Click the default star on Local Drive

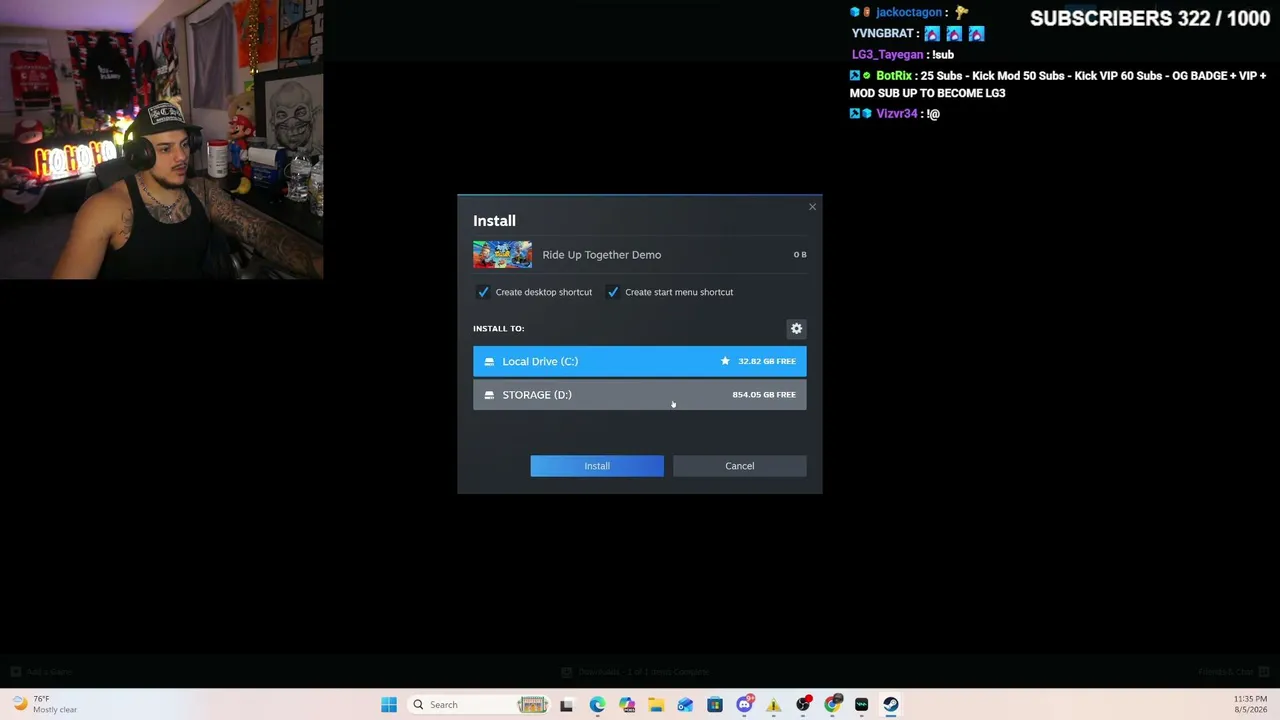[725, 361]
